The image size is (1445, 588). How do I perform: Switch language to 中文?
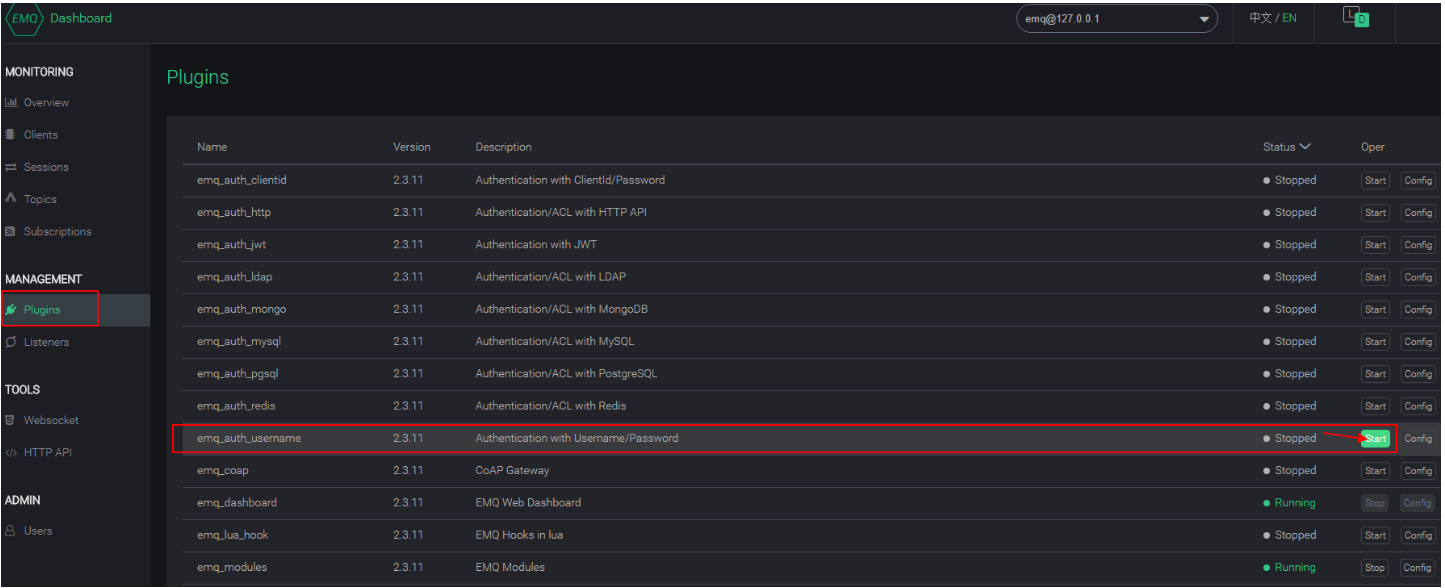[x=1260, y=18]
